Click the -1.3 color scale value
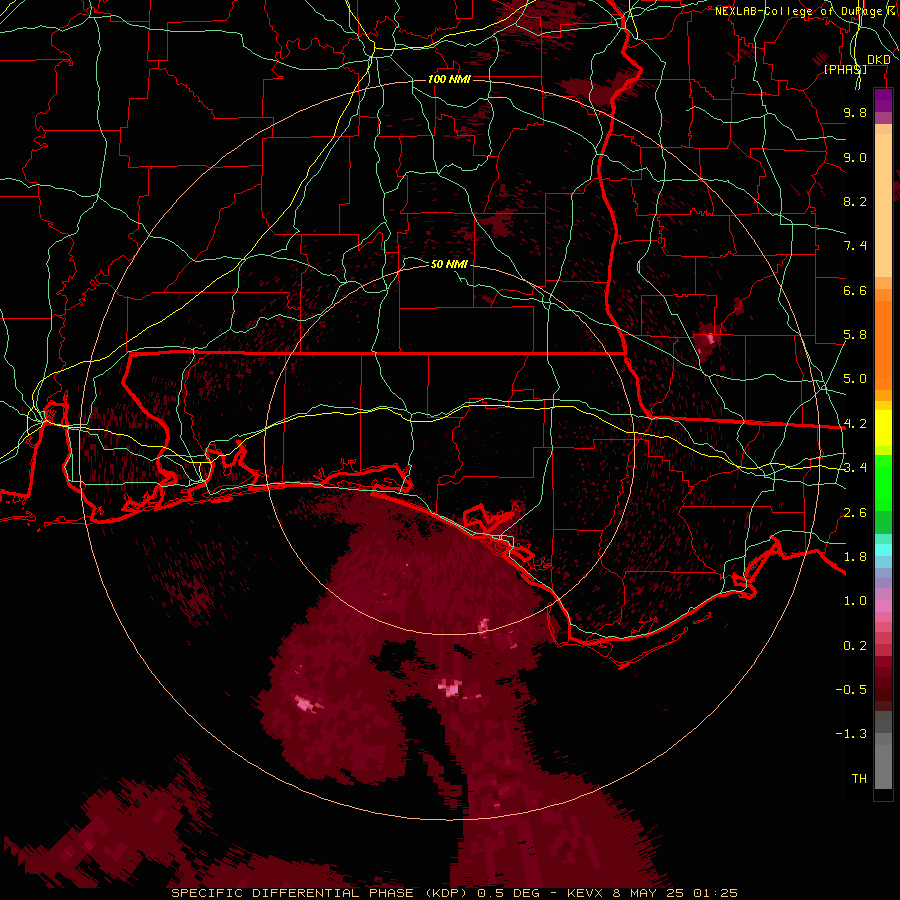Viewport: 900px width, 900px height. [851, 734]
